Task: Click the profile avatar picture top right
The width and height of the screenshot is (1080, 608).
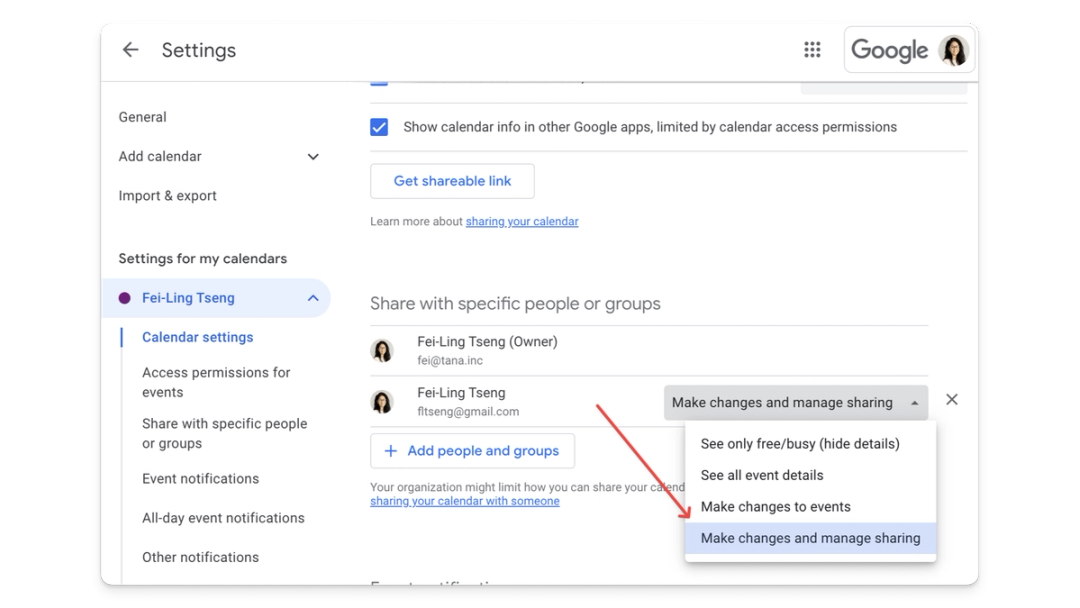Action: (954, 50)
